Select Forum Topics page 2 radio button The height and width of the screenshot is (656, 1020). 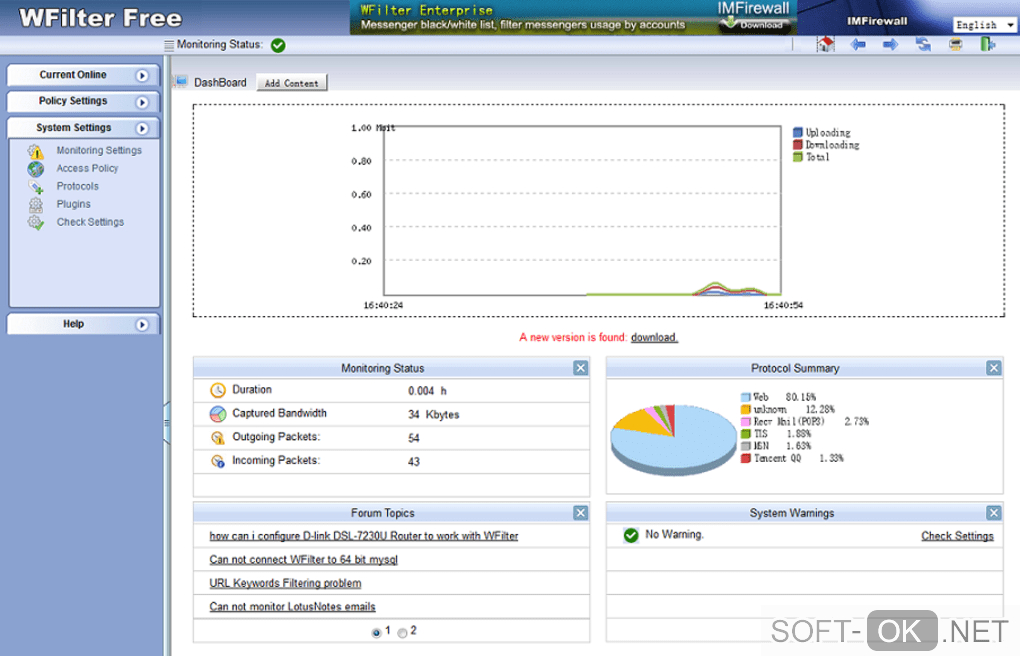pos(402,633)
